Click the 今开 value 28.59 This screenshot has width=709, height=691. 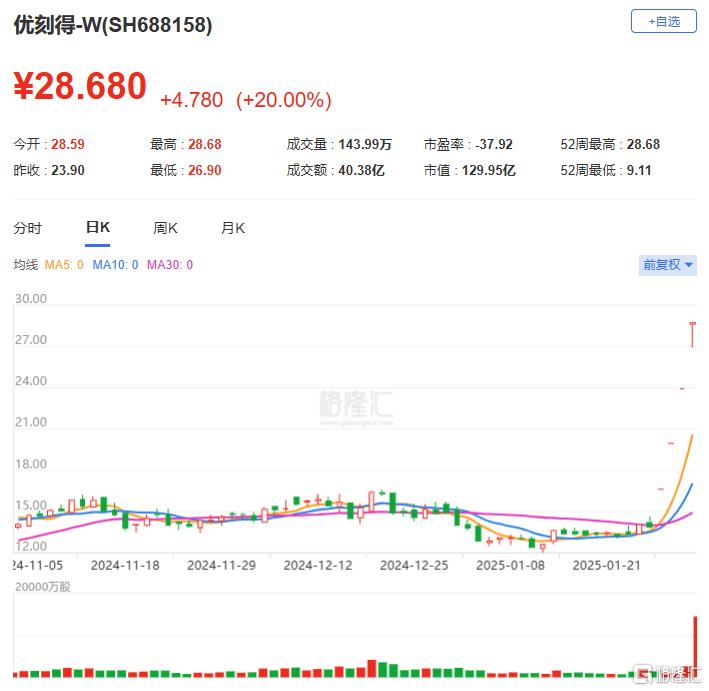[x=68, y=144]
